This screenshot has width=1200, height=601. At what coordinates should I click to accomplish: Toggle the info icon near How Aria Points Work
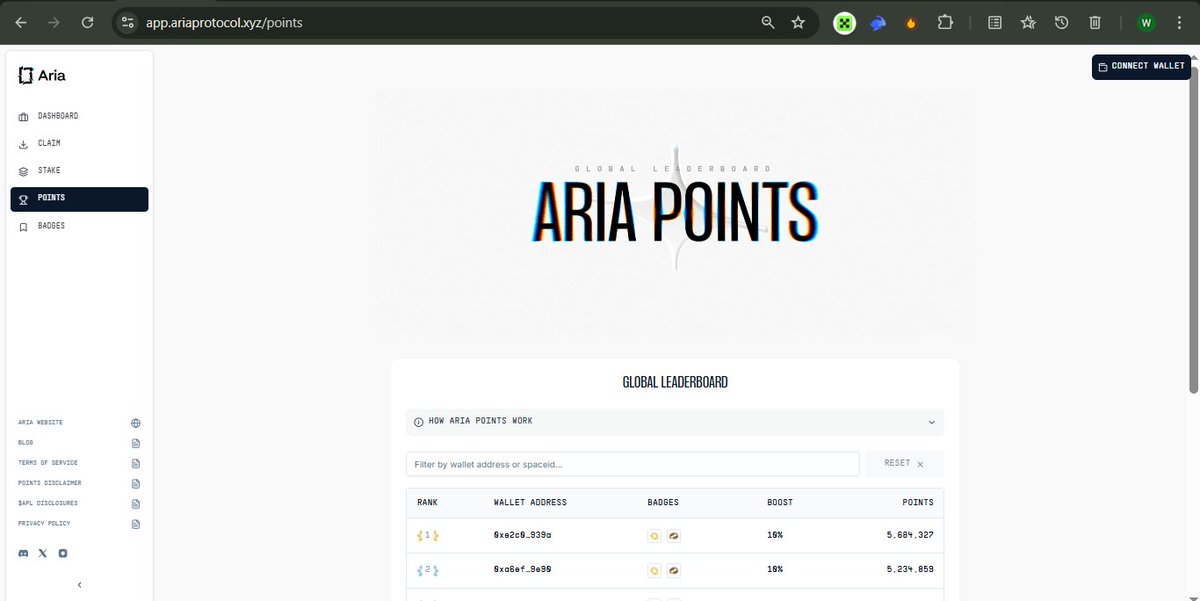click(x=419, y=422)
